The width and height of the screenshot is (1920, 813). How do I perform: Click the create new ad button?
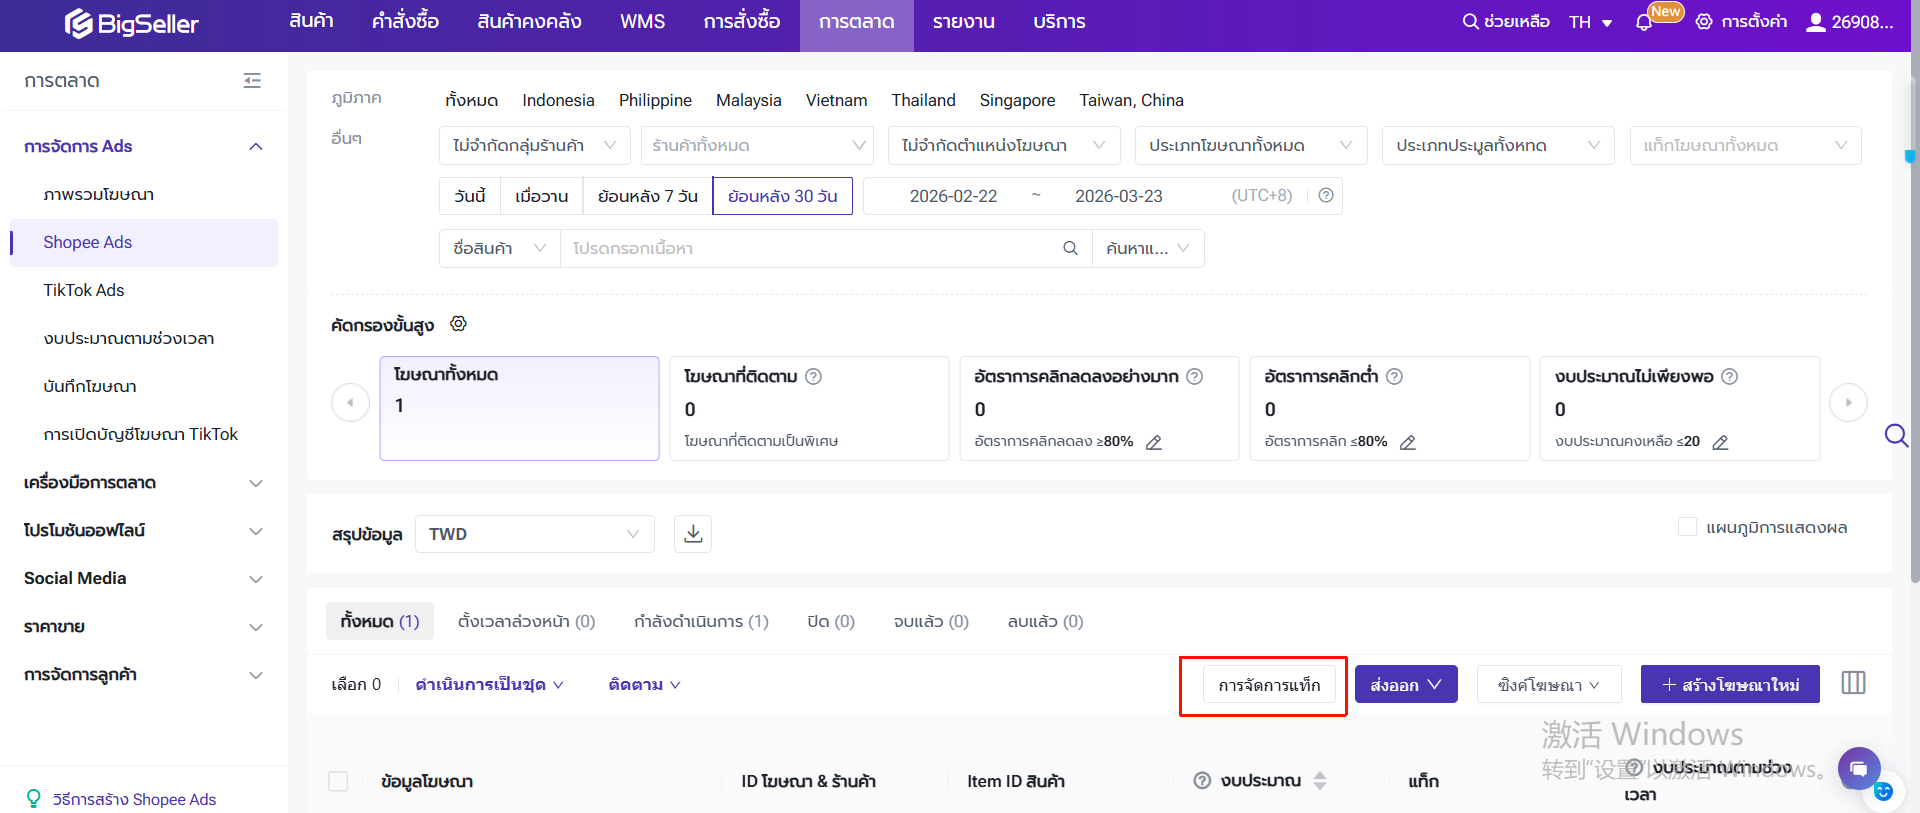[x=1729, y=685]
